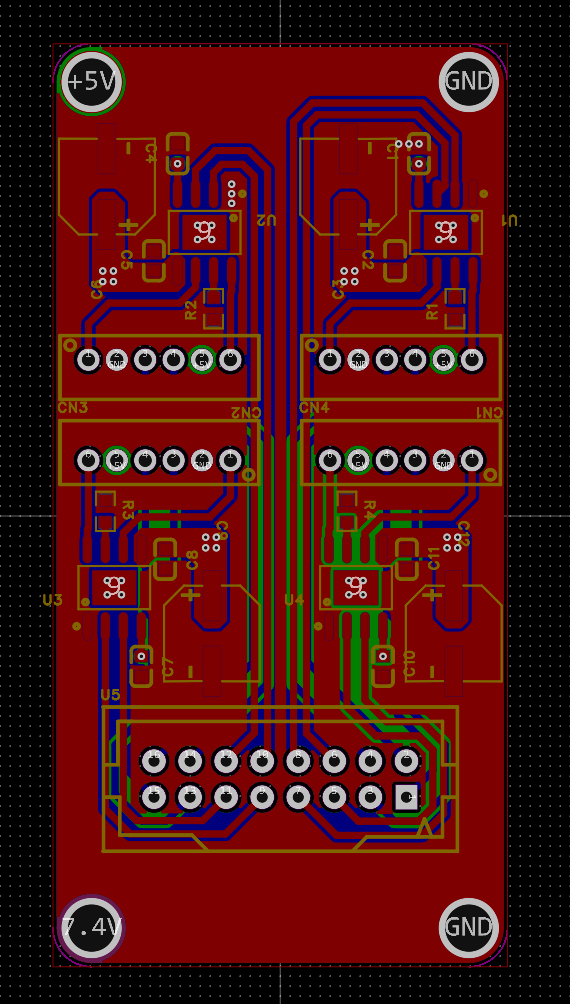570x1004 pixels.
Task: Click the GND pad of connector CN4
Action: [359, 359]
